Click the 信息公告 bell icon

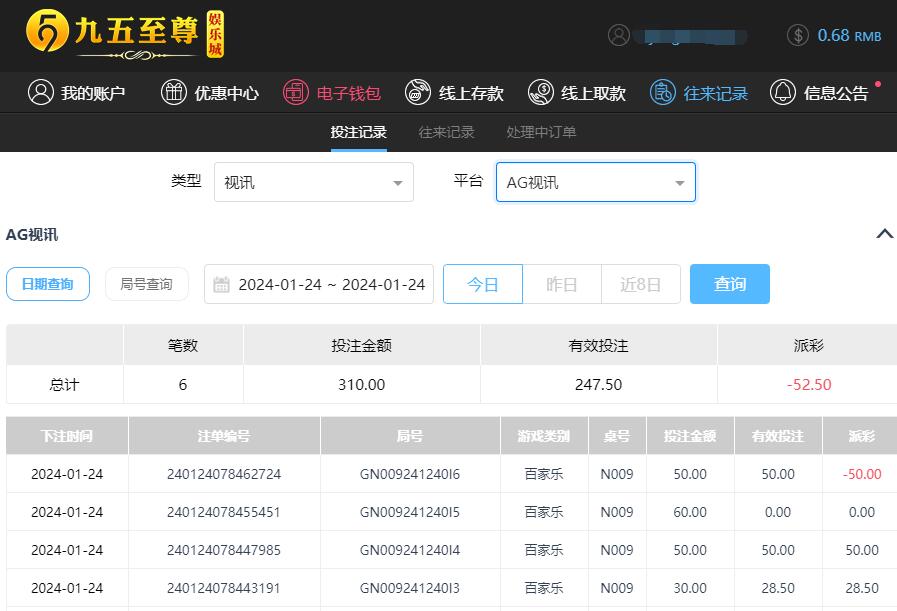pyautogui.click(x=783, y=92)
